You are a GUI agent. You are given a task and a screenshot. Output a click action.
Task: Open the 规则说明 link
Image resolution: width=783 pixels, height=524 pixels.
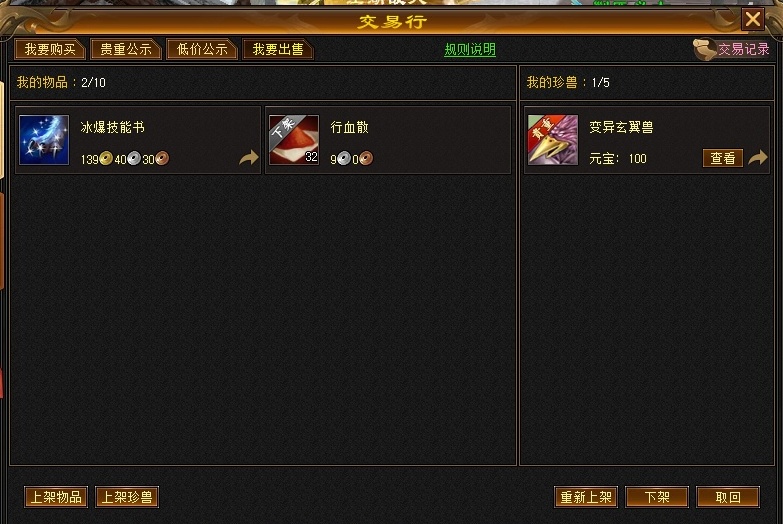pos(470,49)
